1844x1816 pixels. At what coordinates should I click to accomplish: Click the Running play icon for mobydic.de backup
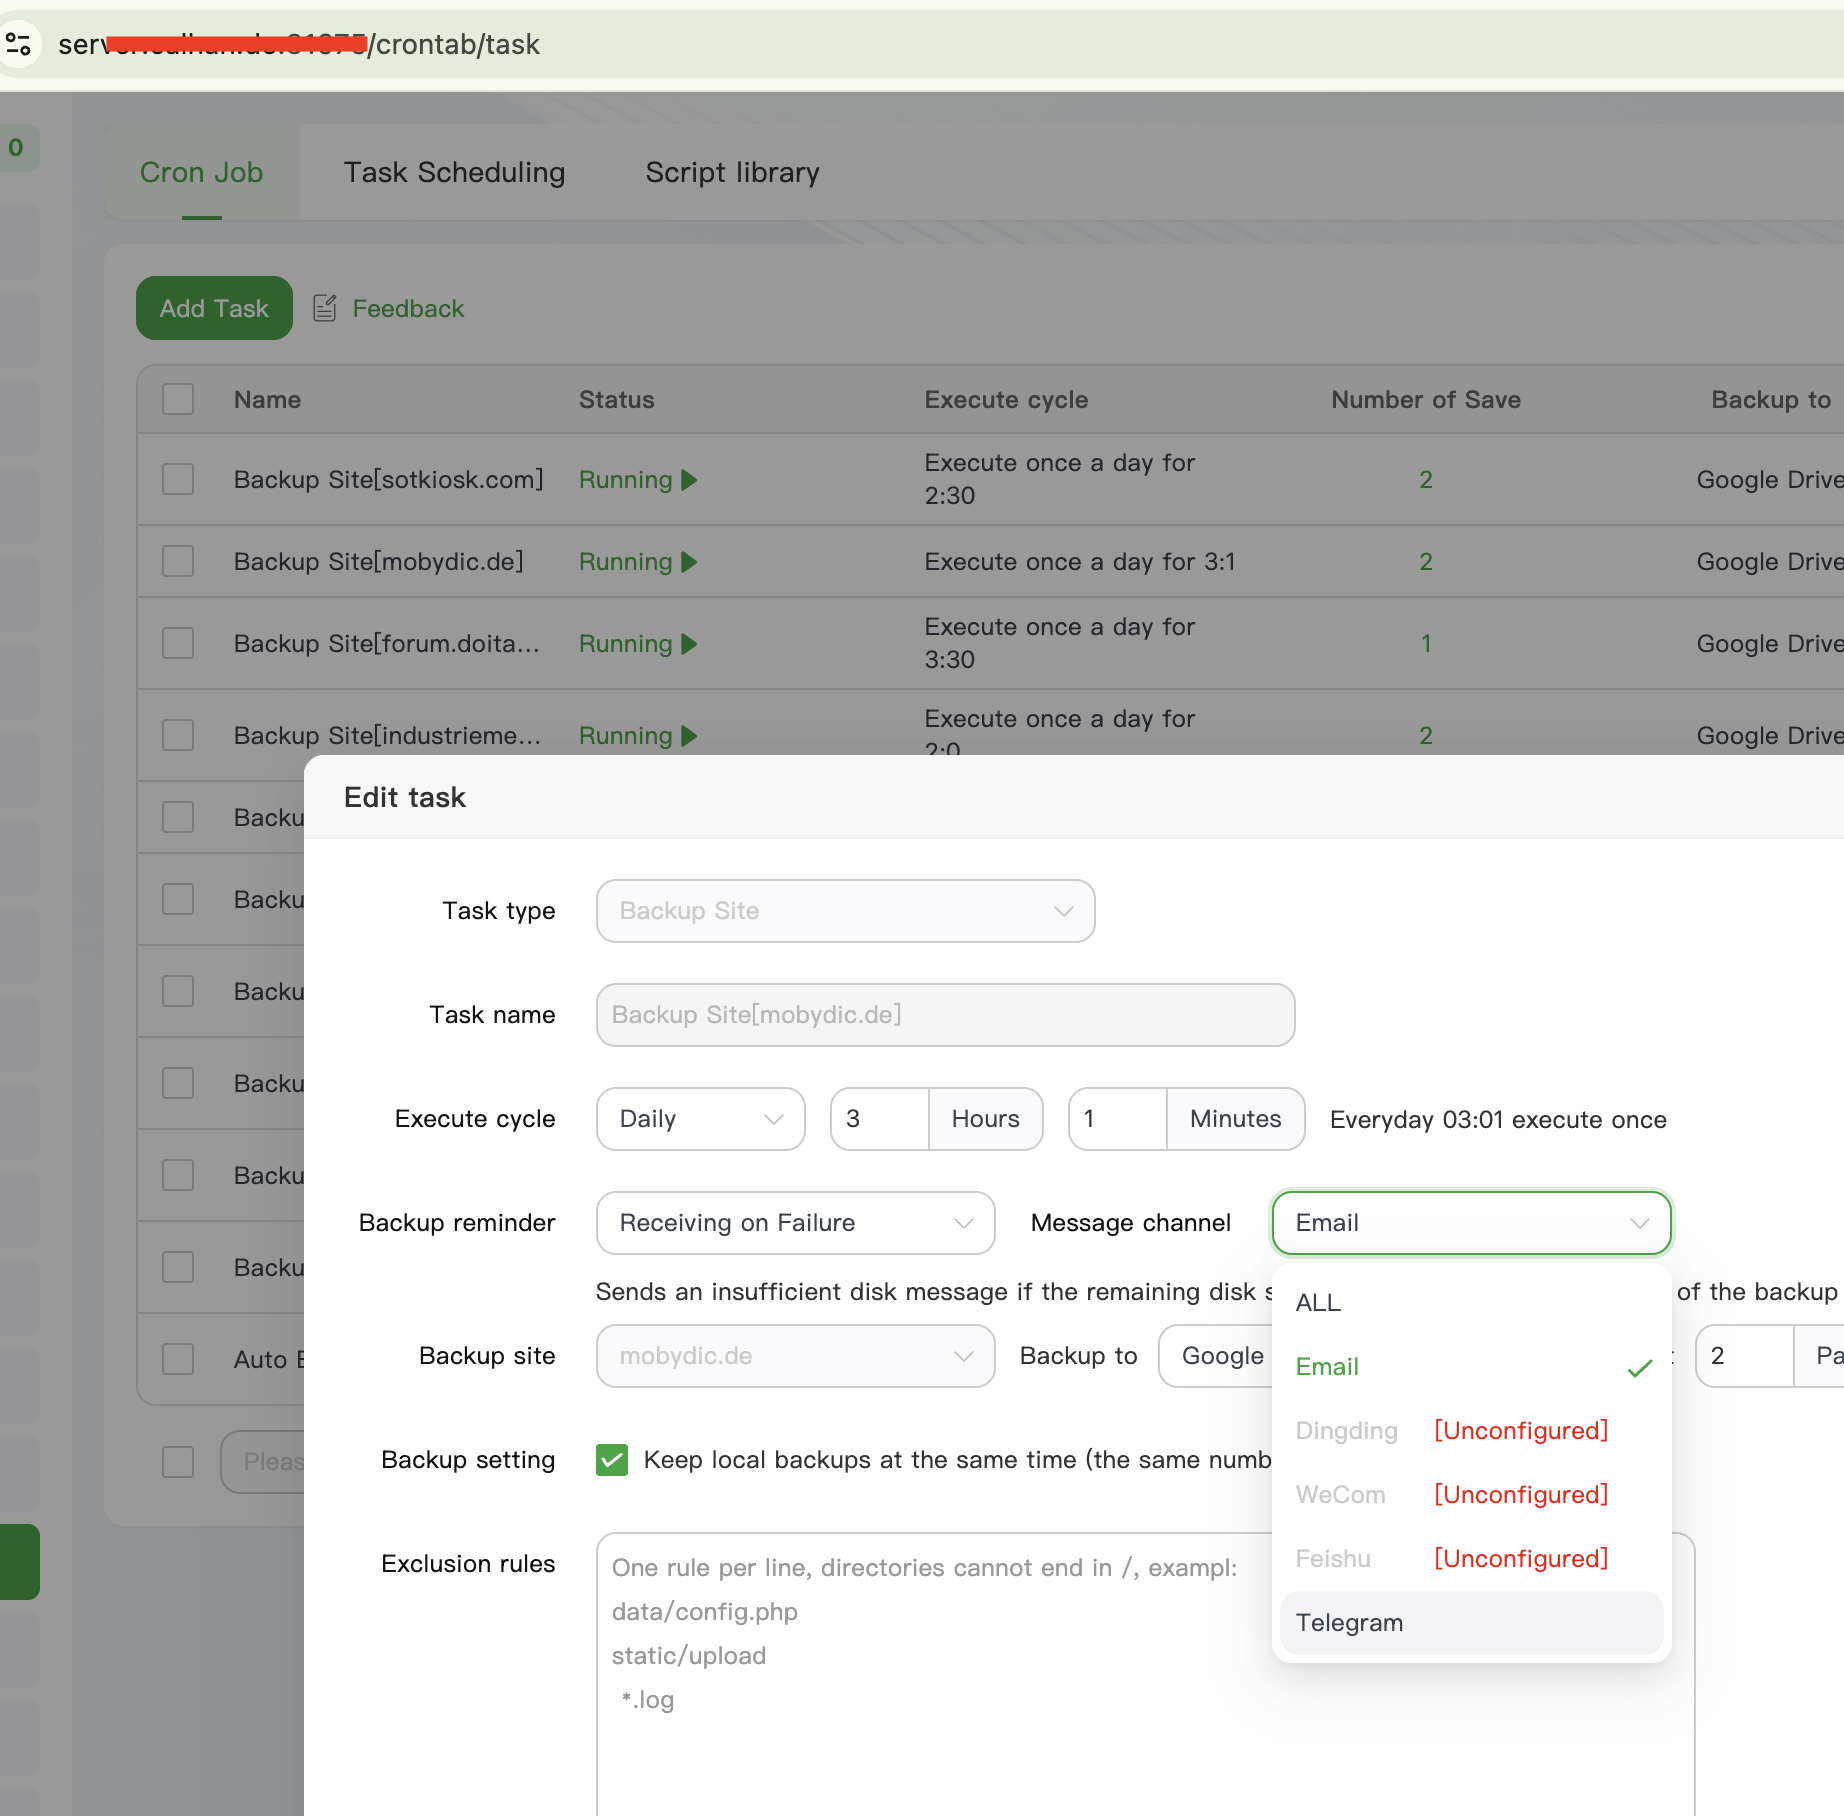(689, 562)
